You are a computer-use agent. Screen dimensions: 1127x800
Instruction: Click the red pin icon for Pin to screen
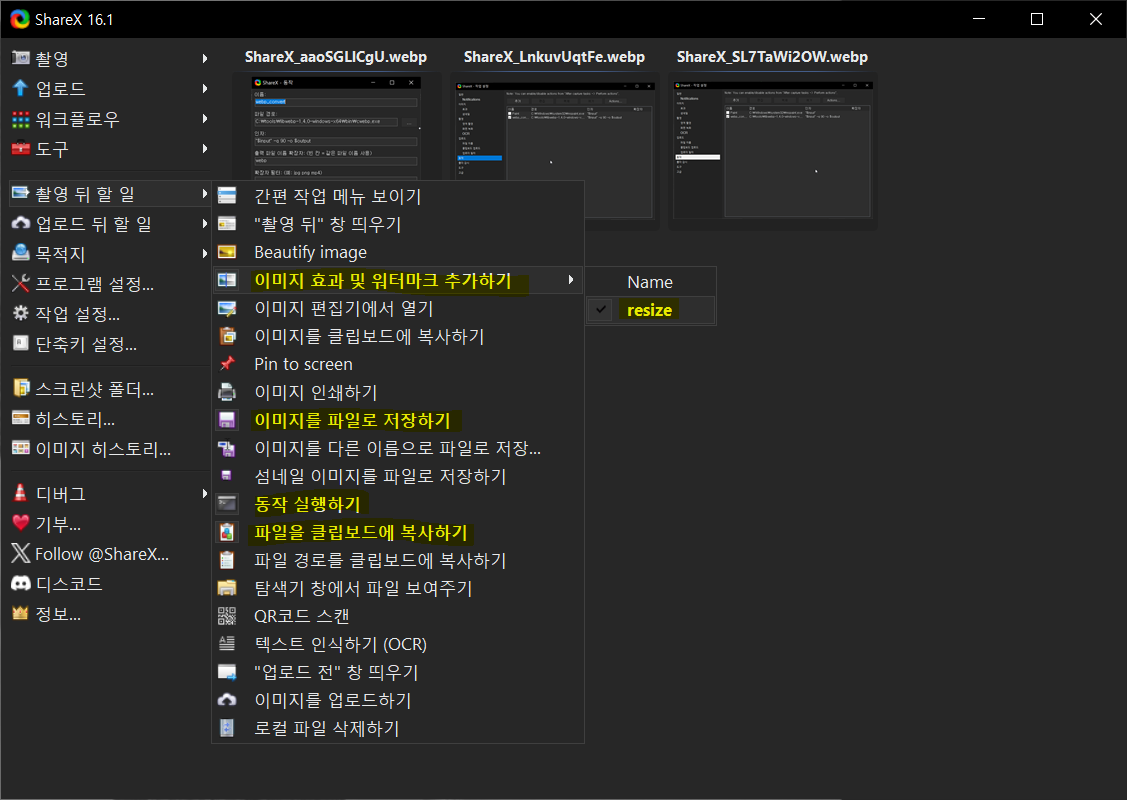[x=227, y=364]
